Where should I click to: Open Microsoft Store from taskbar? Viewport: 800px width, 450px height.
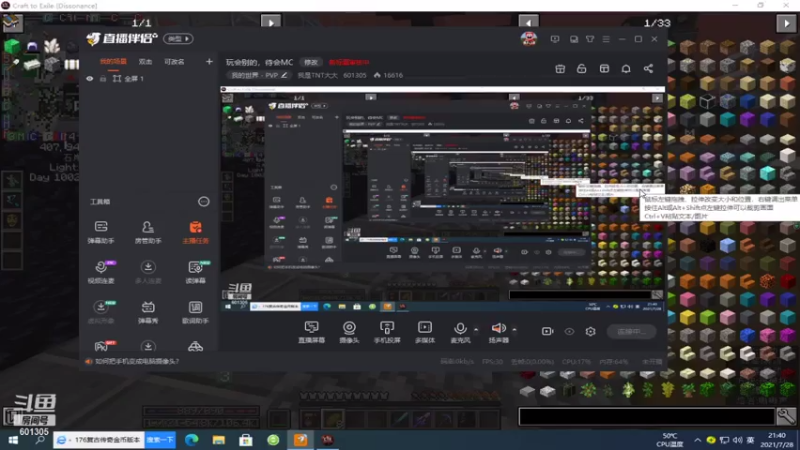tap(246, 440)
